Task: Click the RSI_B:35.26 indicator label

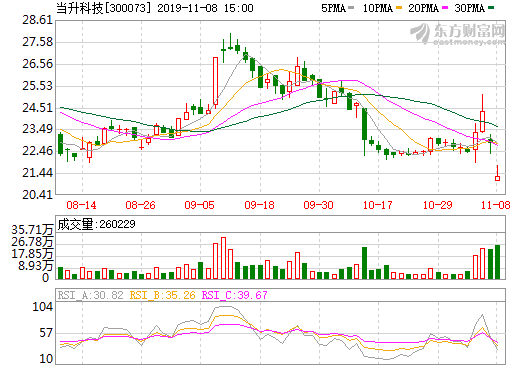Action: [x=162, y=295]
